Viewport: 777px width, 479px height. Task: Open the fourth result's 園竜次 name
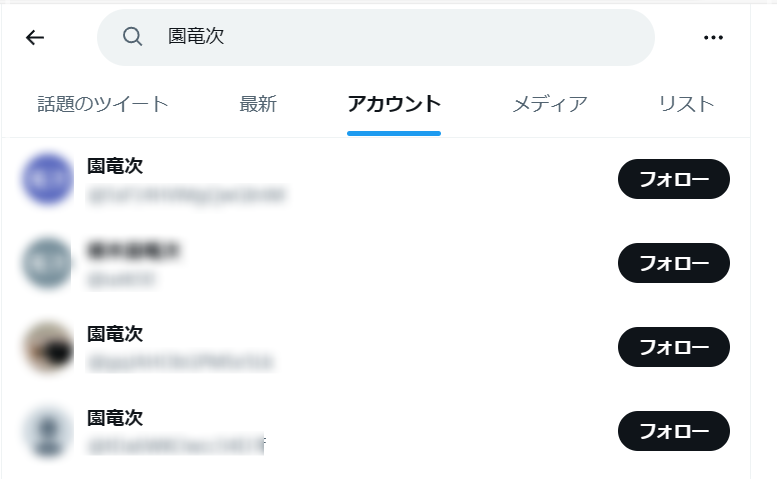pos(115,418)
